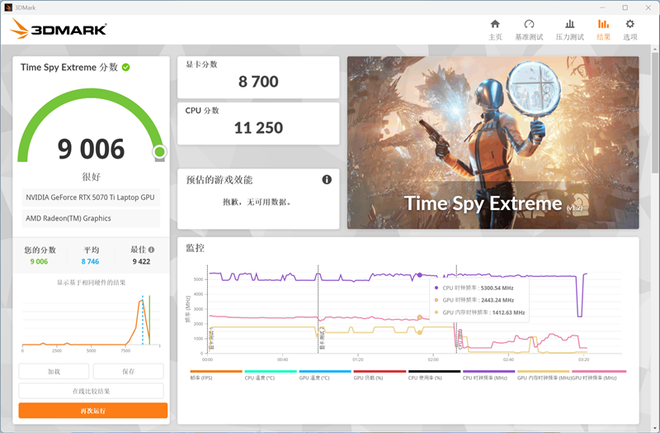The image size is (660, 433).
Task: Go to Benchmarks (基准测试) page
Action: point(529,29)
